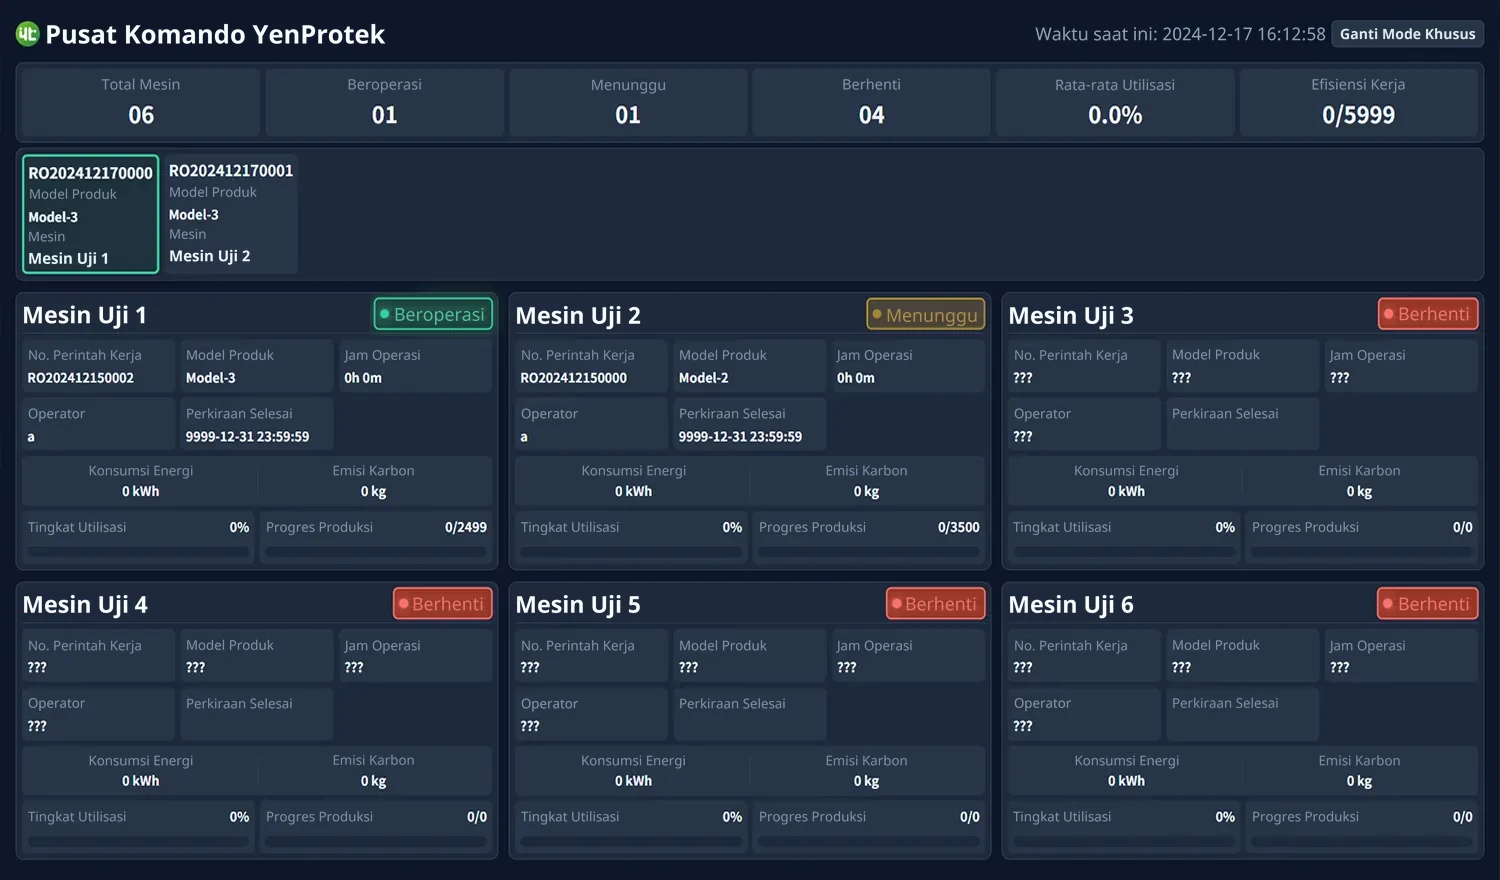The image size is (1500, 880).
Task: Click Perkiraan Selesai date in Mesin Uji 1
Action: [248, 437]
